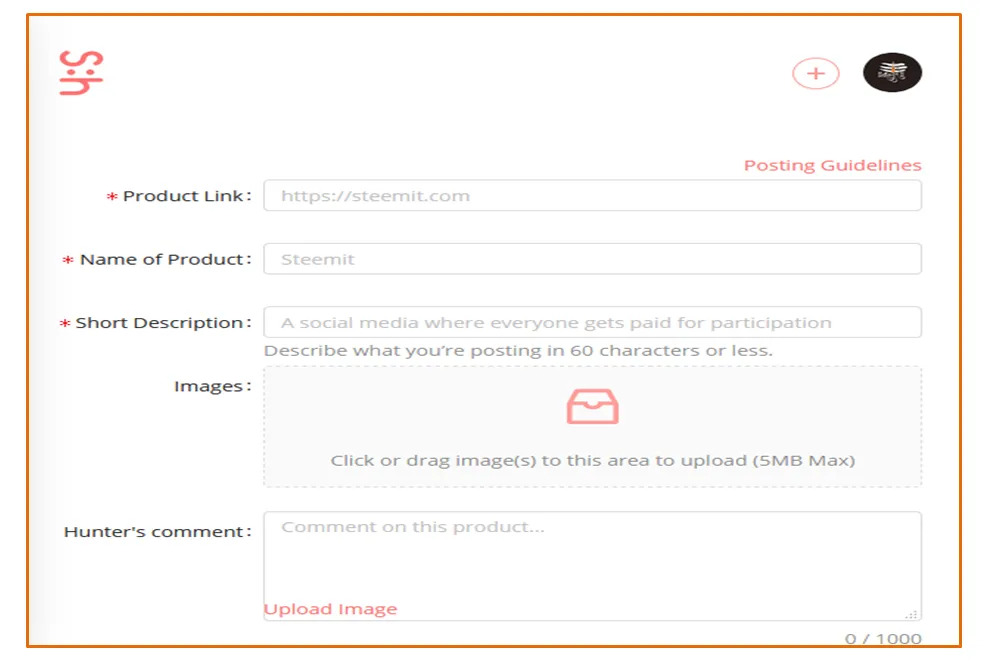
Task: Click the inbox tray upload icon
Action: tap(592, 406)
